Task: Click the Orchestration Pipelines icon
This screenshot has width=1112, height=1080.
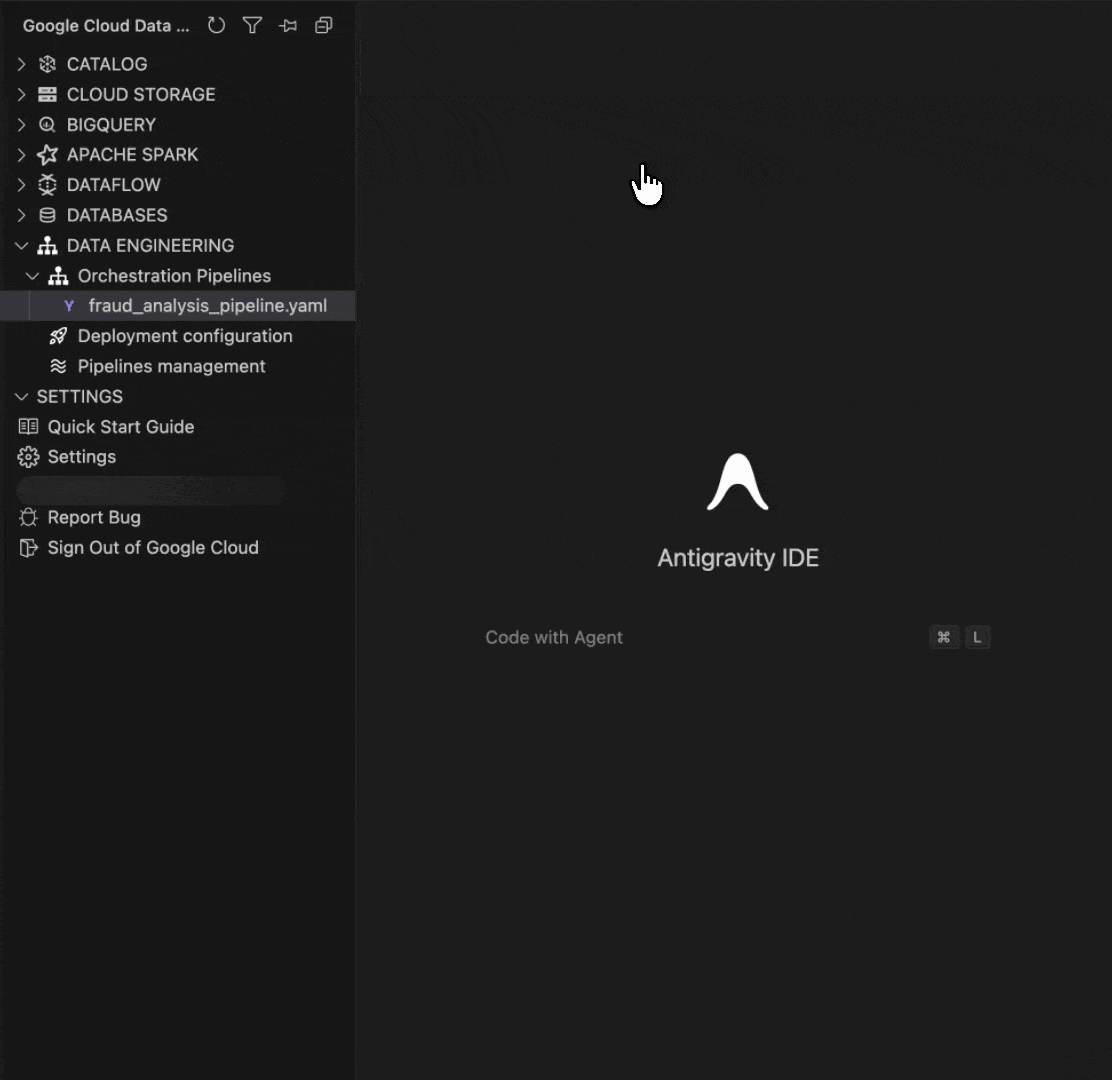Action: pos(58,276)
